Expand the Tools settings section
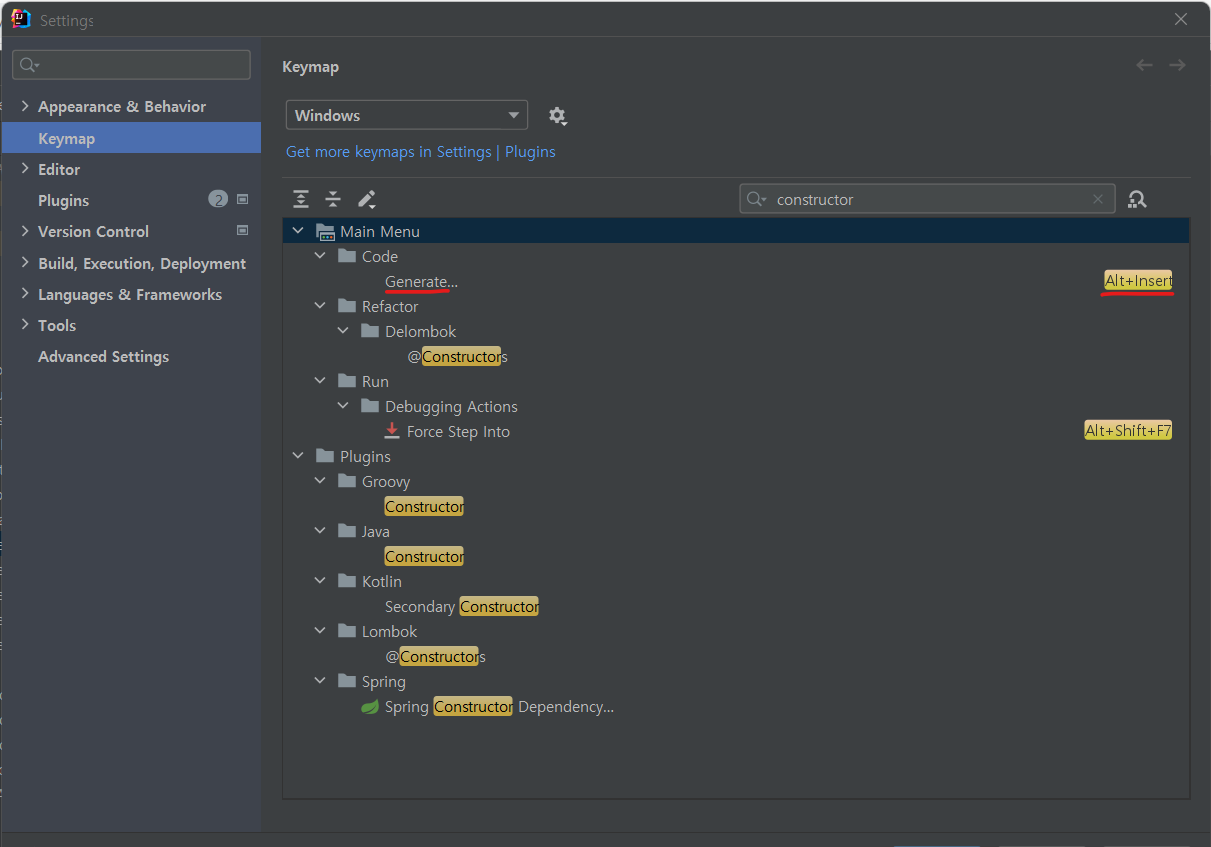 coord(25,325)
